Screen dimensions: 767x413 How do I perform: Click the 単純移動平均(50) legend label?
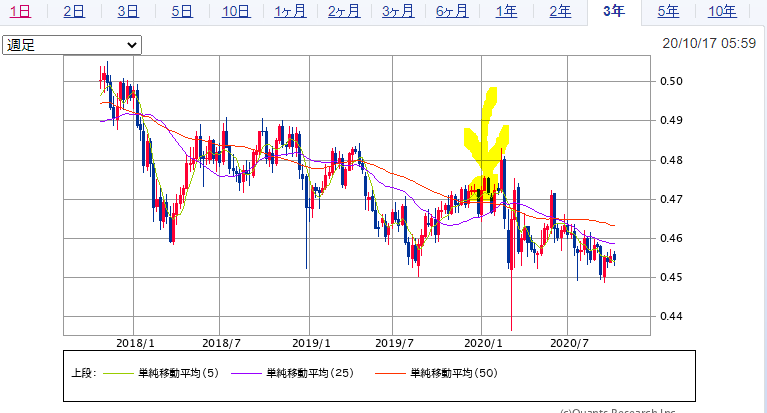(454, 373)
